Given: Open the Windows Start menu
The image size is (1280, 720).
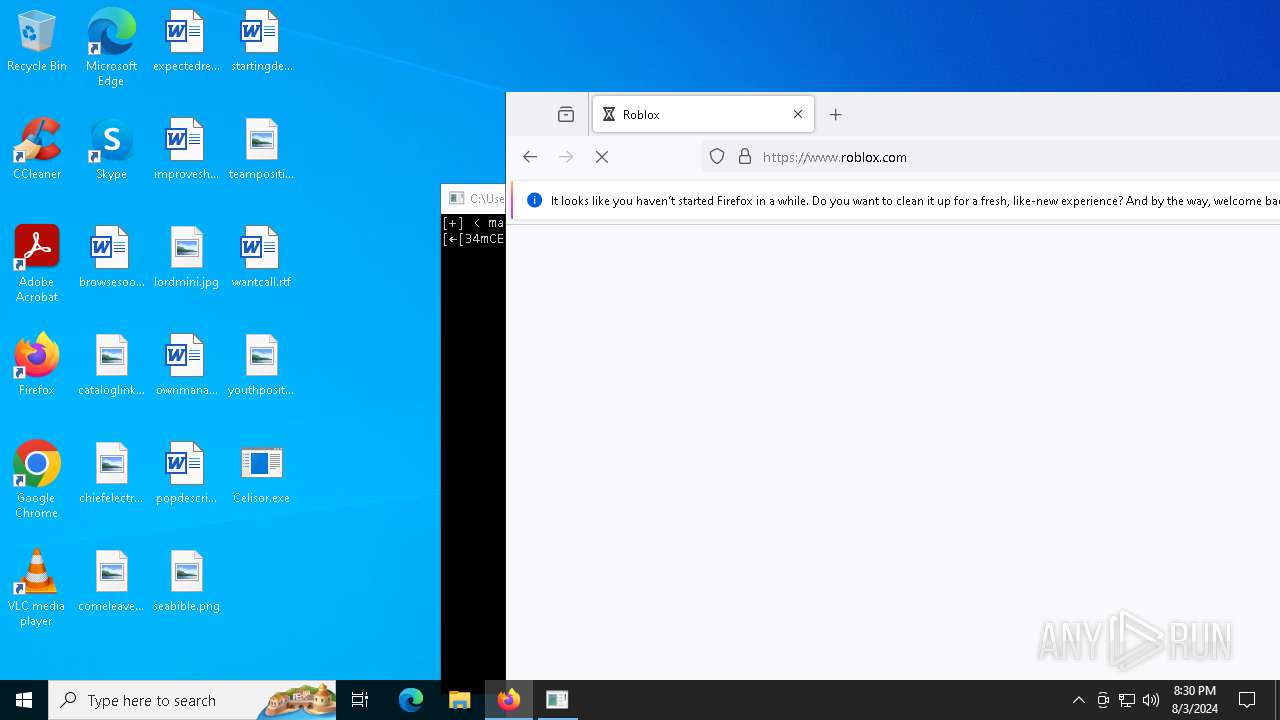Looking at the screenshot, I should (24, 700).
